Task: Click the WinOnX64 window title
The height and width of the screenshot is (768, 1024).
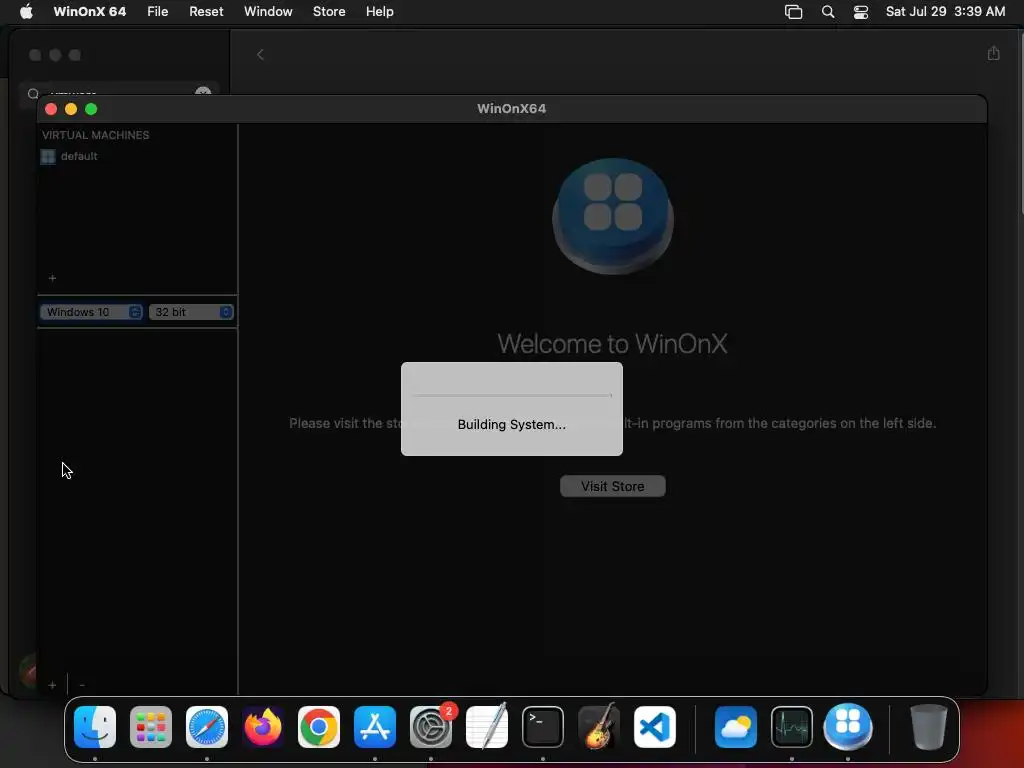Action: [511, 108]
